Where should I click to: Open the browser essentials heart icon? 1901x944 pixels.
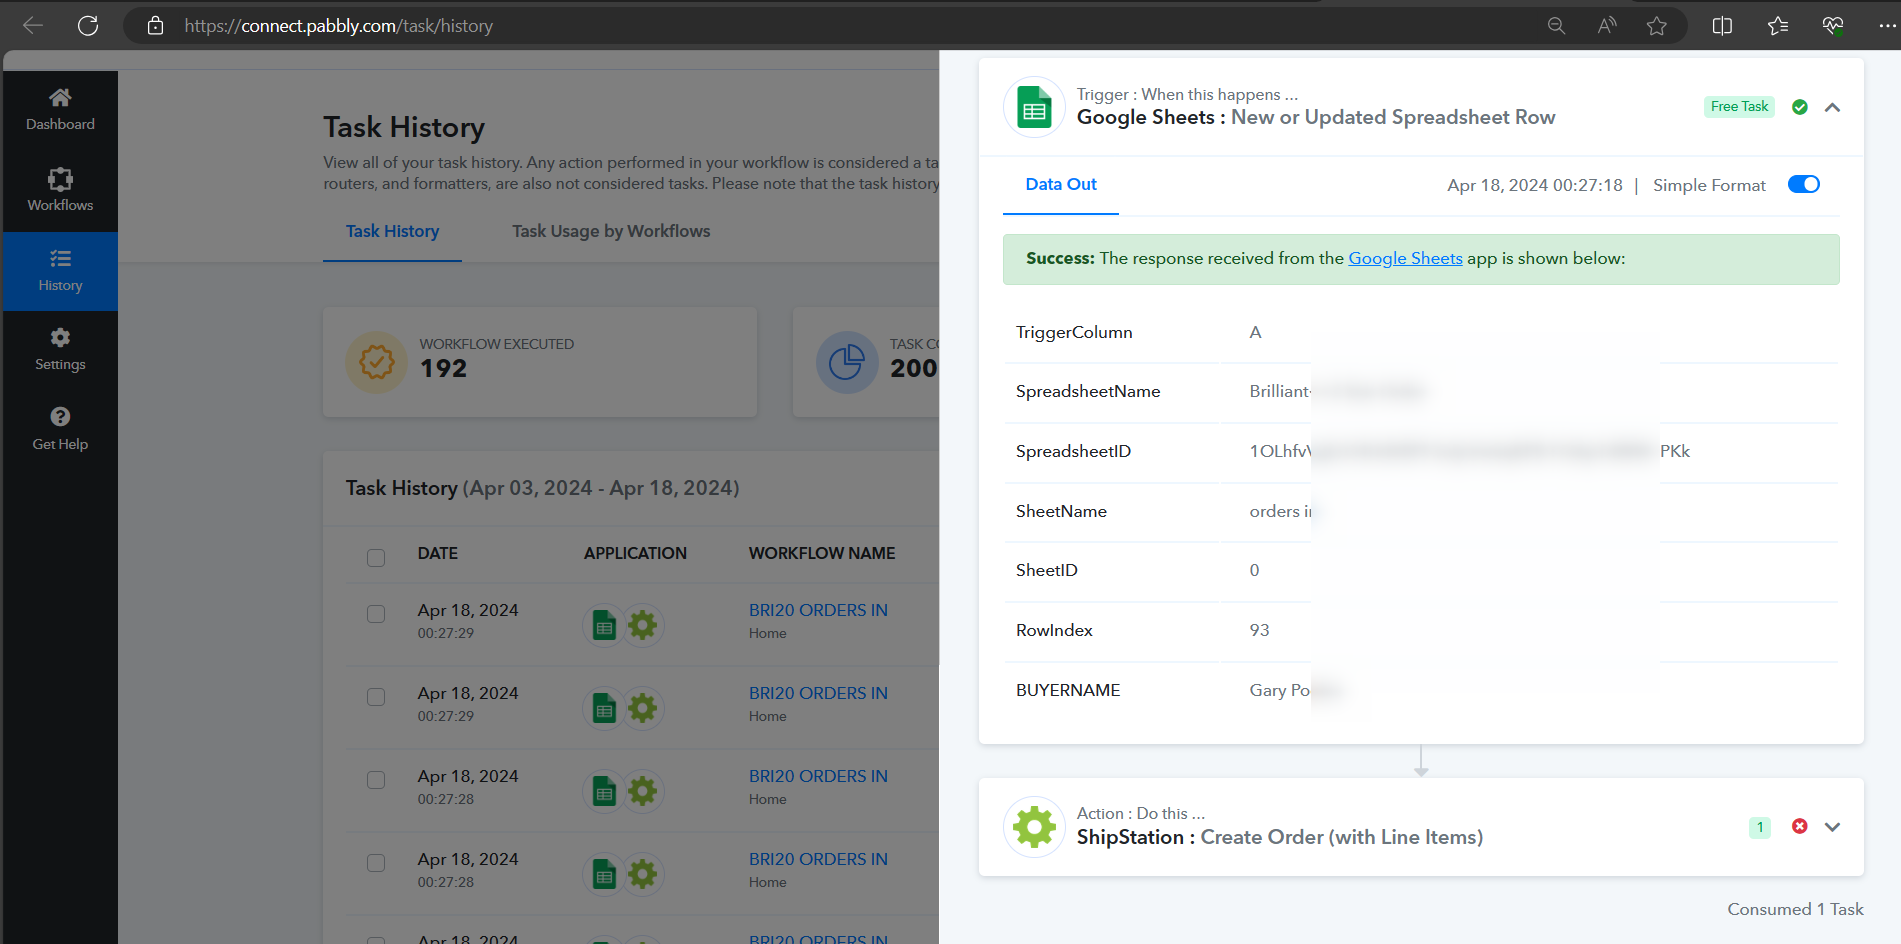coord(1833,26)
